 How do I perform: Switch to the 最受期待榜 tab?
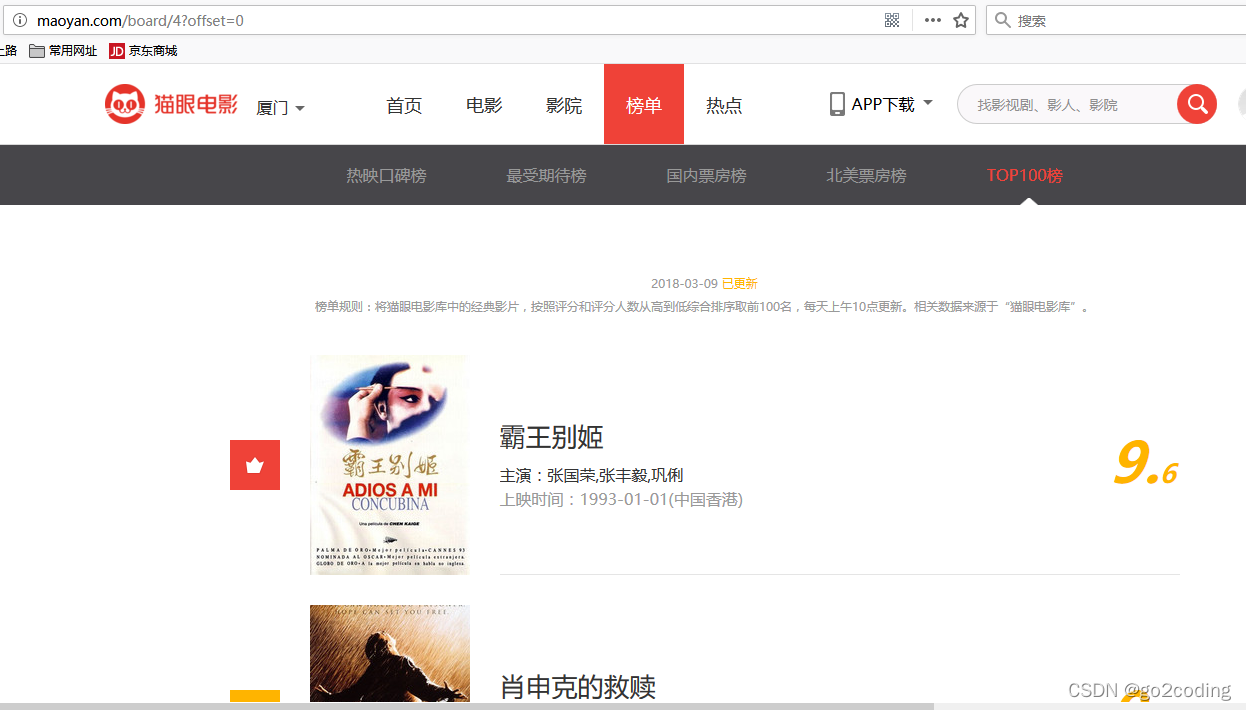(x=546, y=176)
